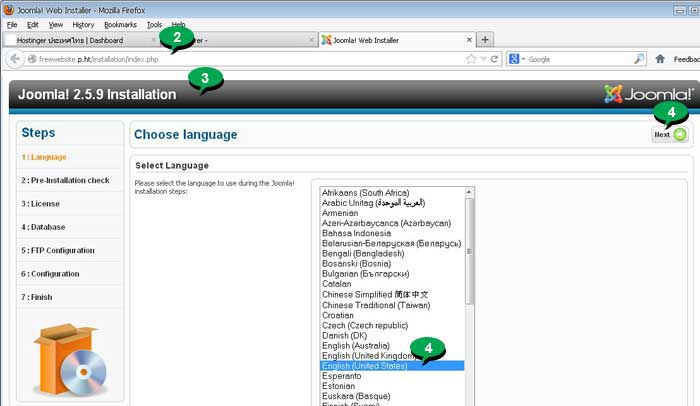
Task: Select Arabic Unitag in the language list
Action: (x=392, y=203)
